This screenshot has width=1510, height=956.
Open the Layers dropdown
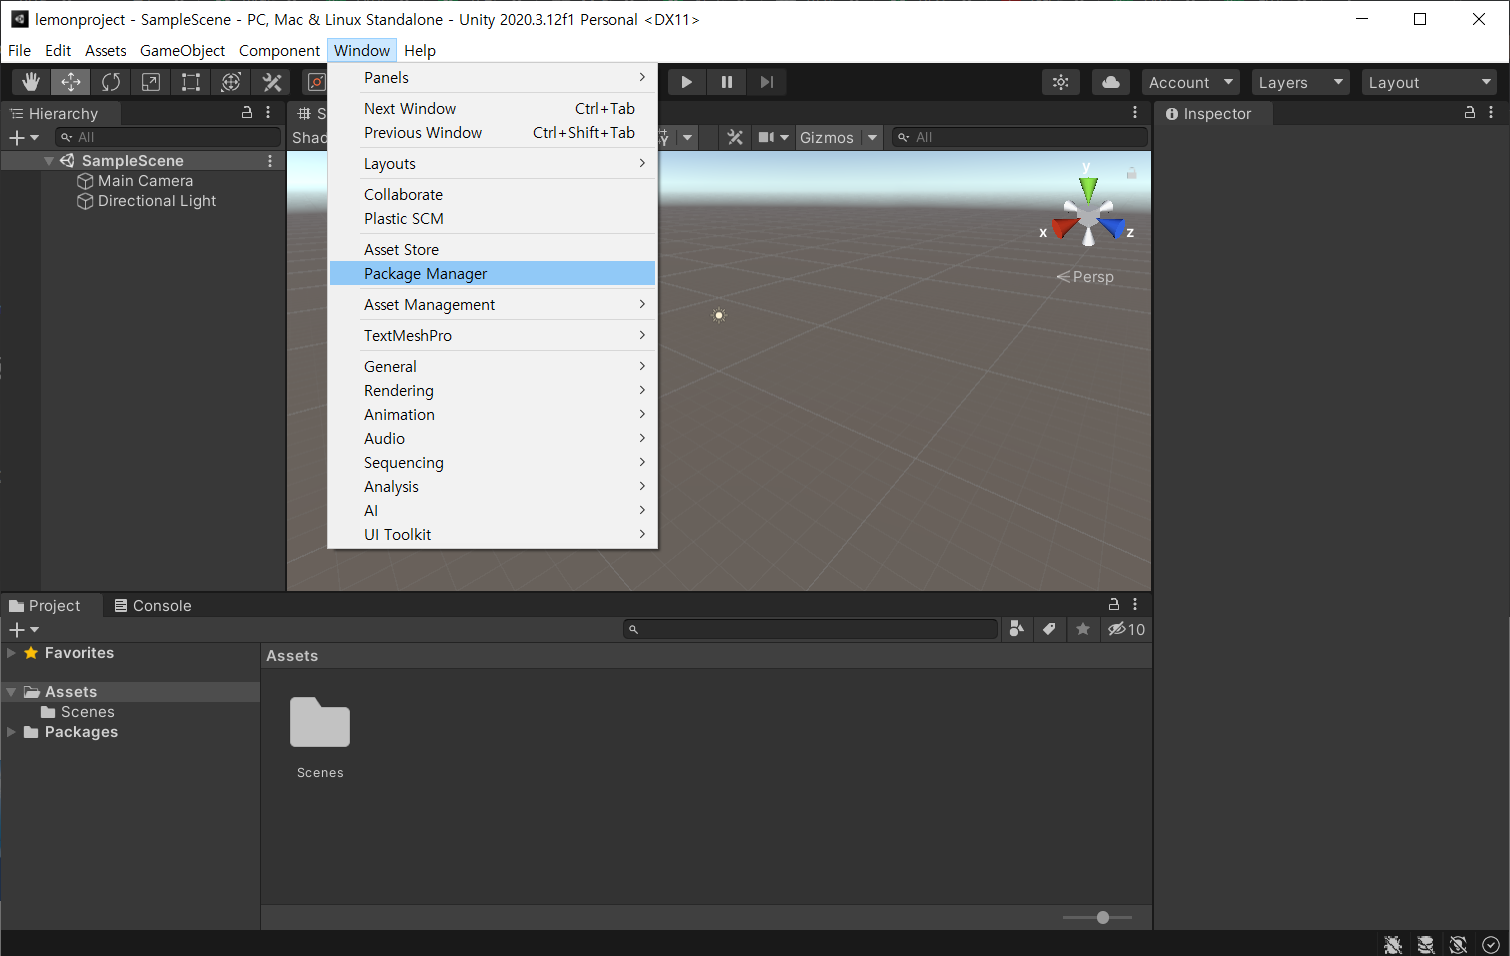(1300, 82)
